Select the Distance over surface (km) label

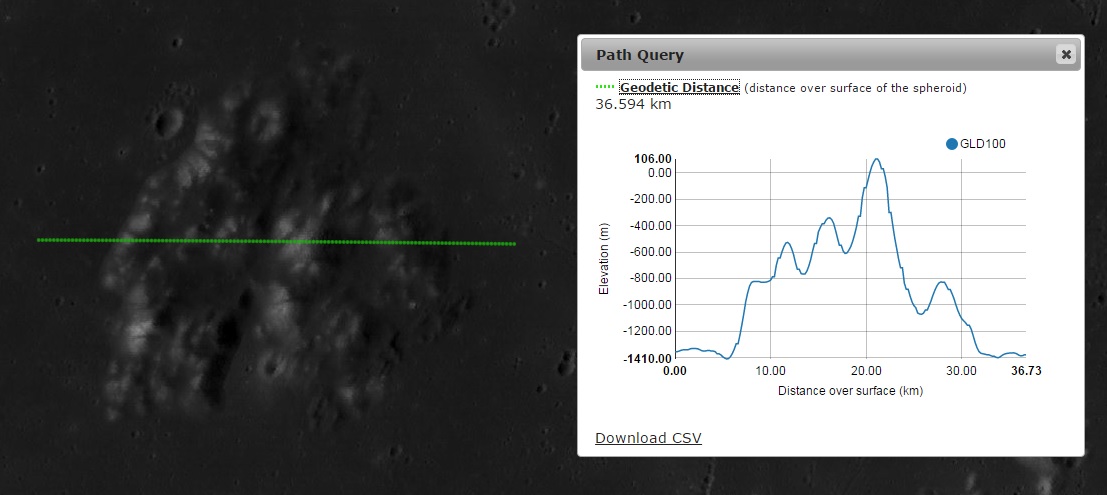[x=850, y=390]
